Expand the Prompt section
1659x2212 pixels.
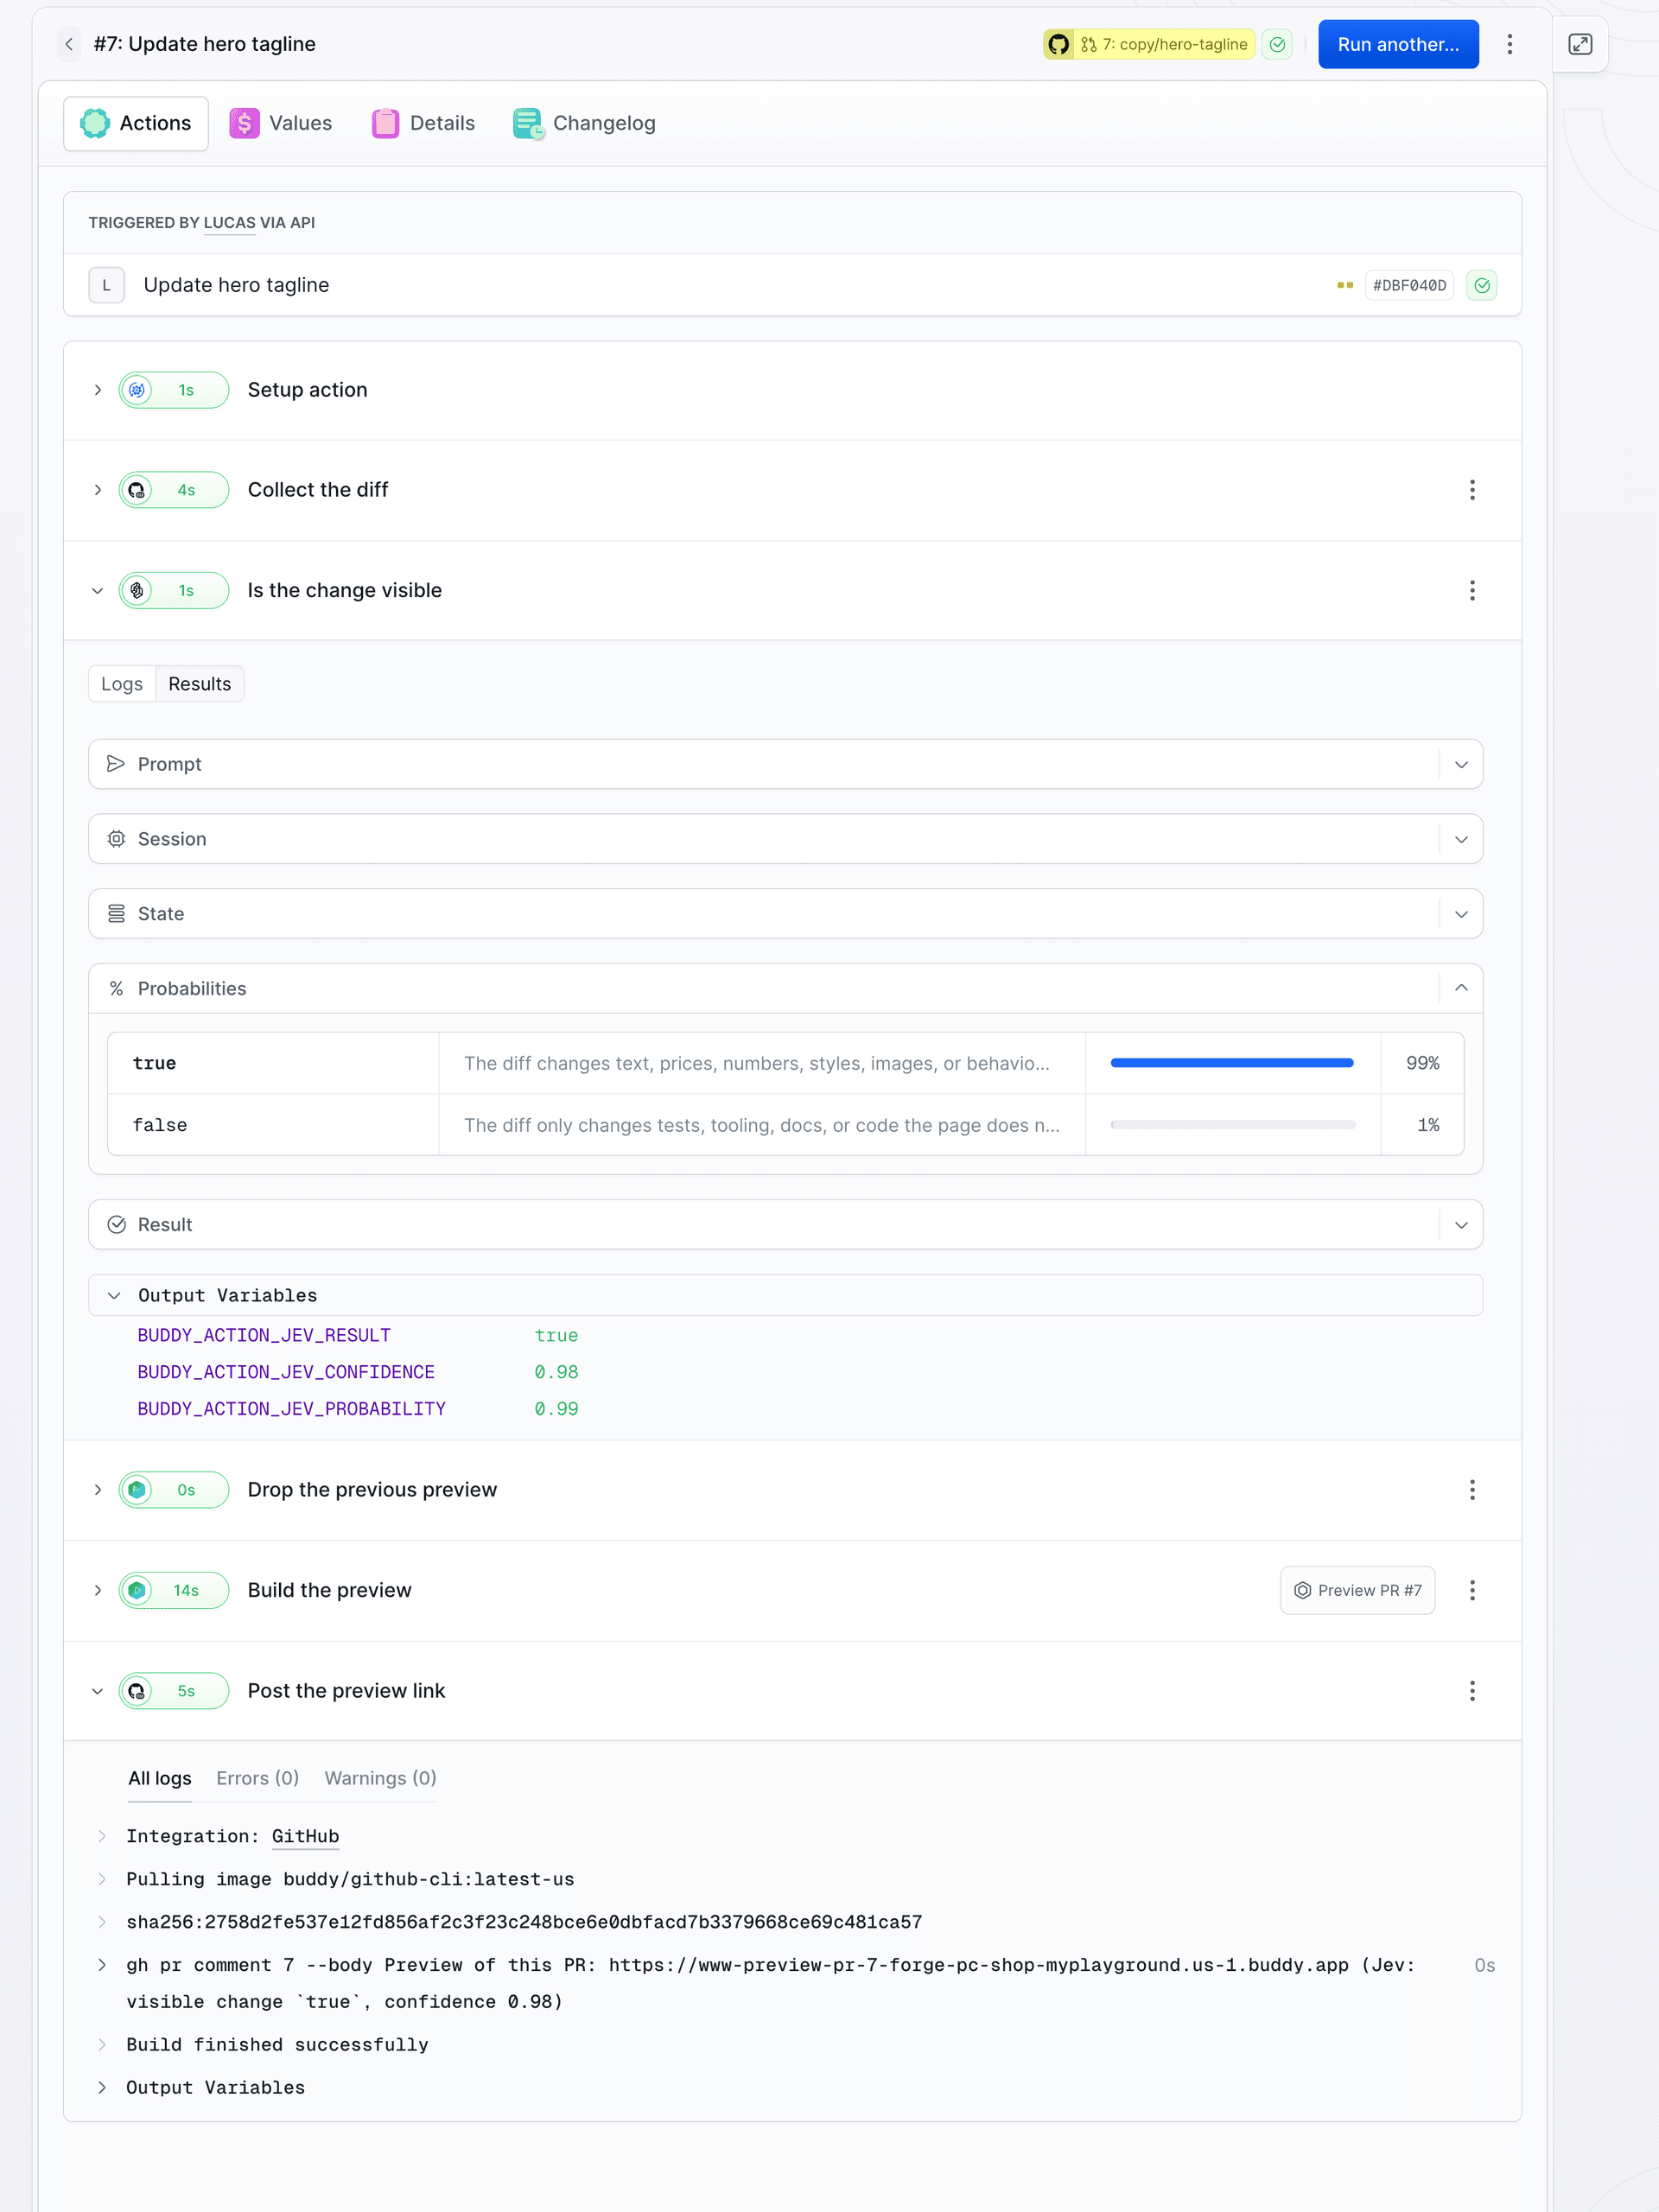(1461, 765)
